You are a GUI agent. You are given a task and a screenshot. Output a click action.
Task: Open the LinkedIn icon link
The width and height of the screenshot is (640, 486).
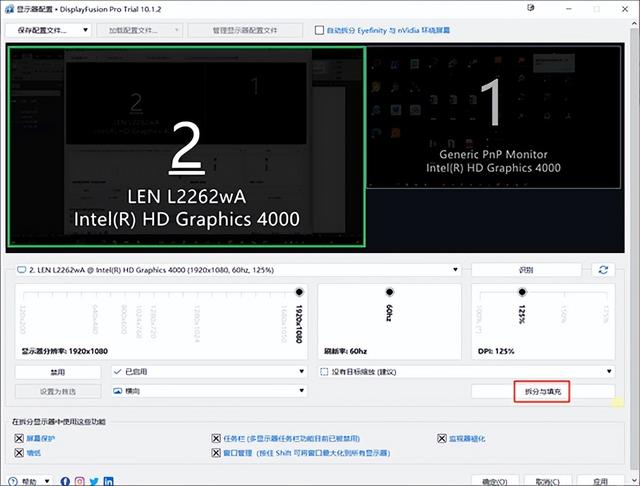point(109,482)
